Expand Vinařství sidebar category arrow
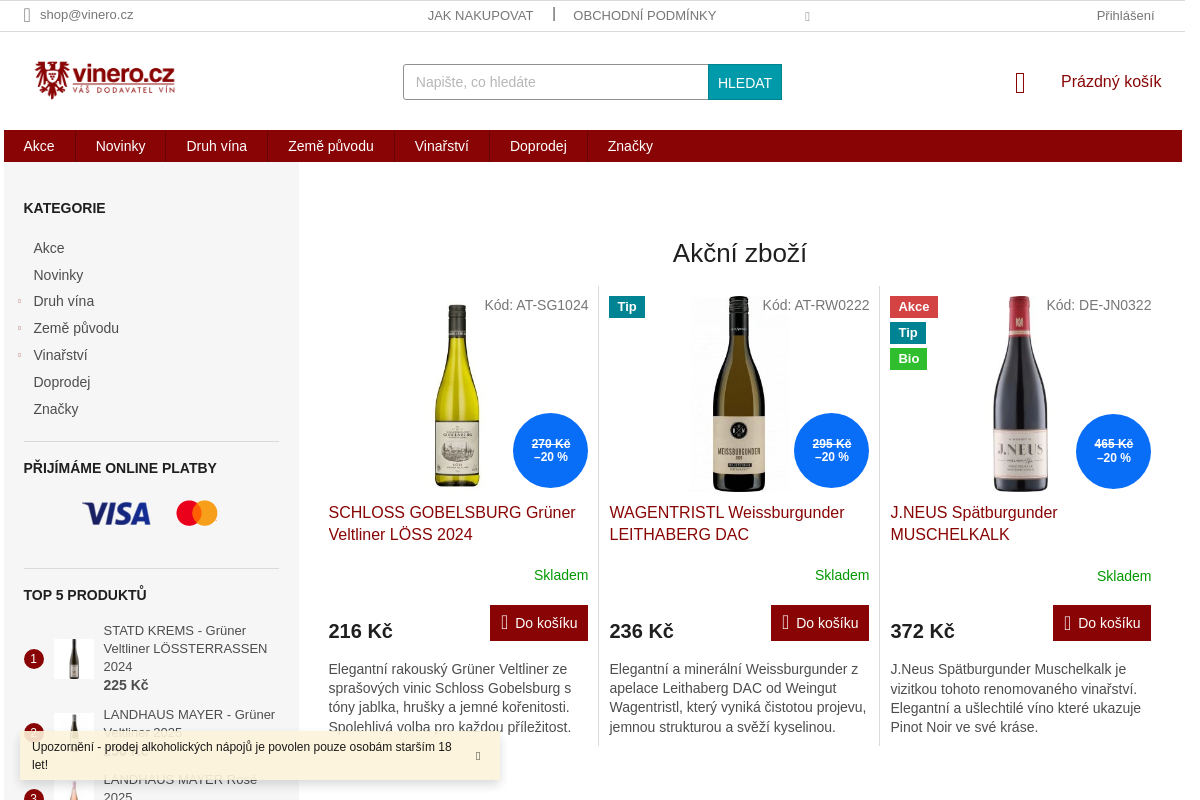The width and height of the screenshot is (1200, 800). pyautogui.click(x=19, y=355)
